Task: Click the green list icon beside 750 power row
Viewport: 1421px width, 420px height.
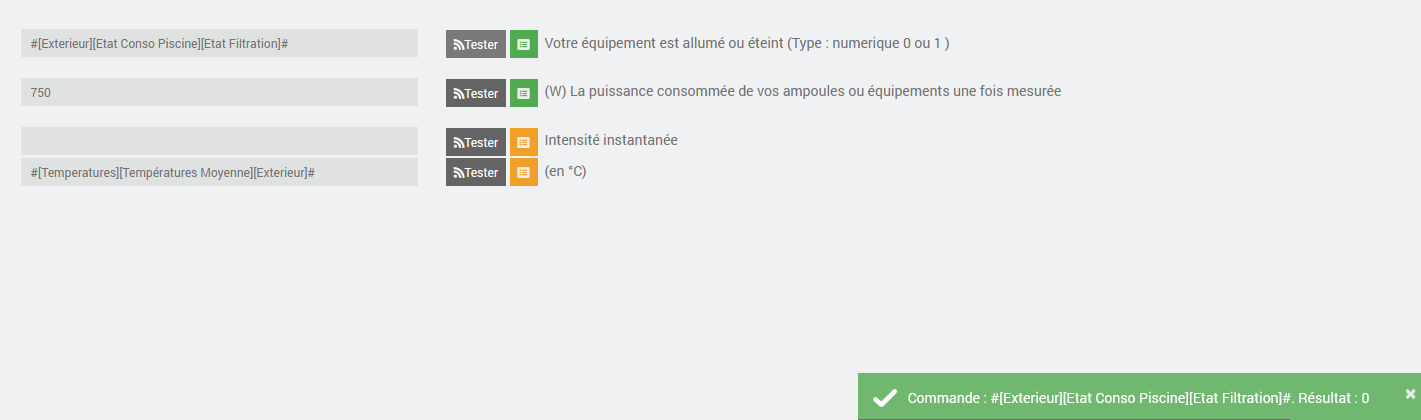Action: coord(523,93)
